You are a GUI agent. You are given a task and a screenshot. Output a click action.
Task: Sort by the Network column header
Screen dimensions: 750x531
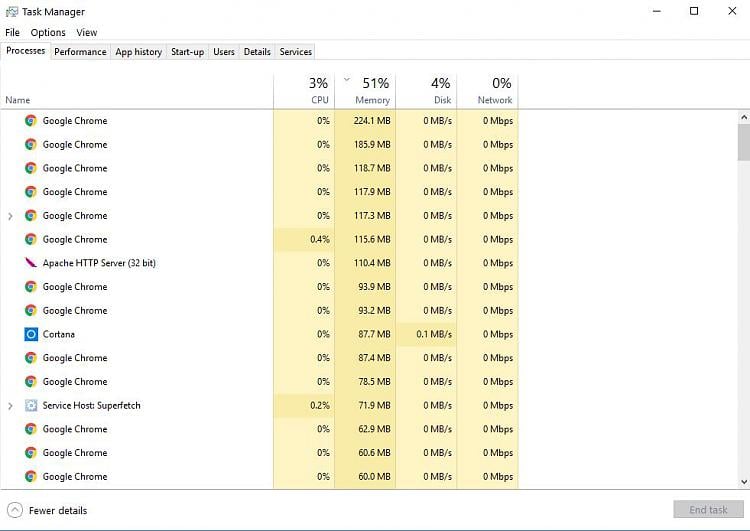487,91
